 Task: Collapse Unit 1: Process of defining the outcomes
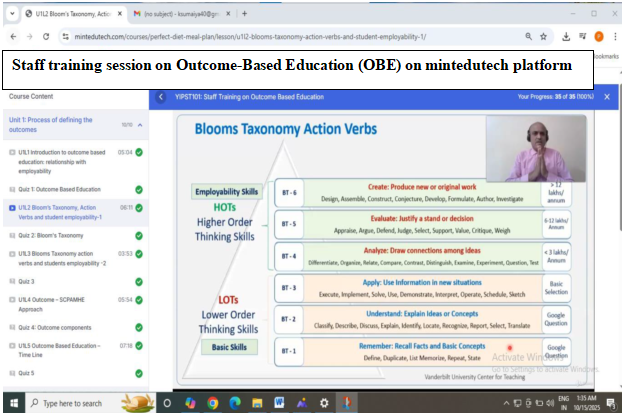[139, 125]
